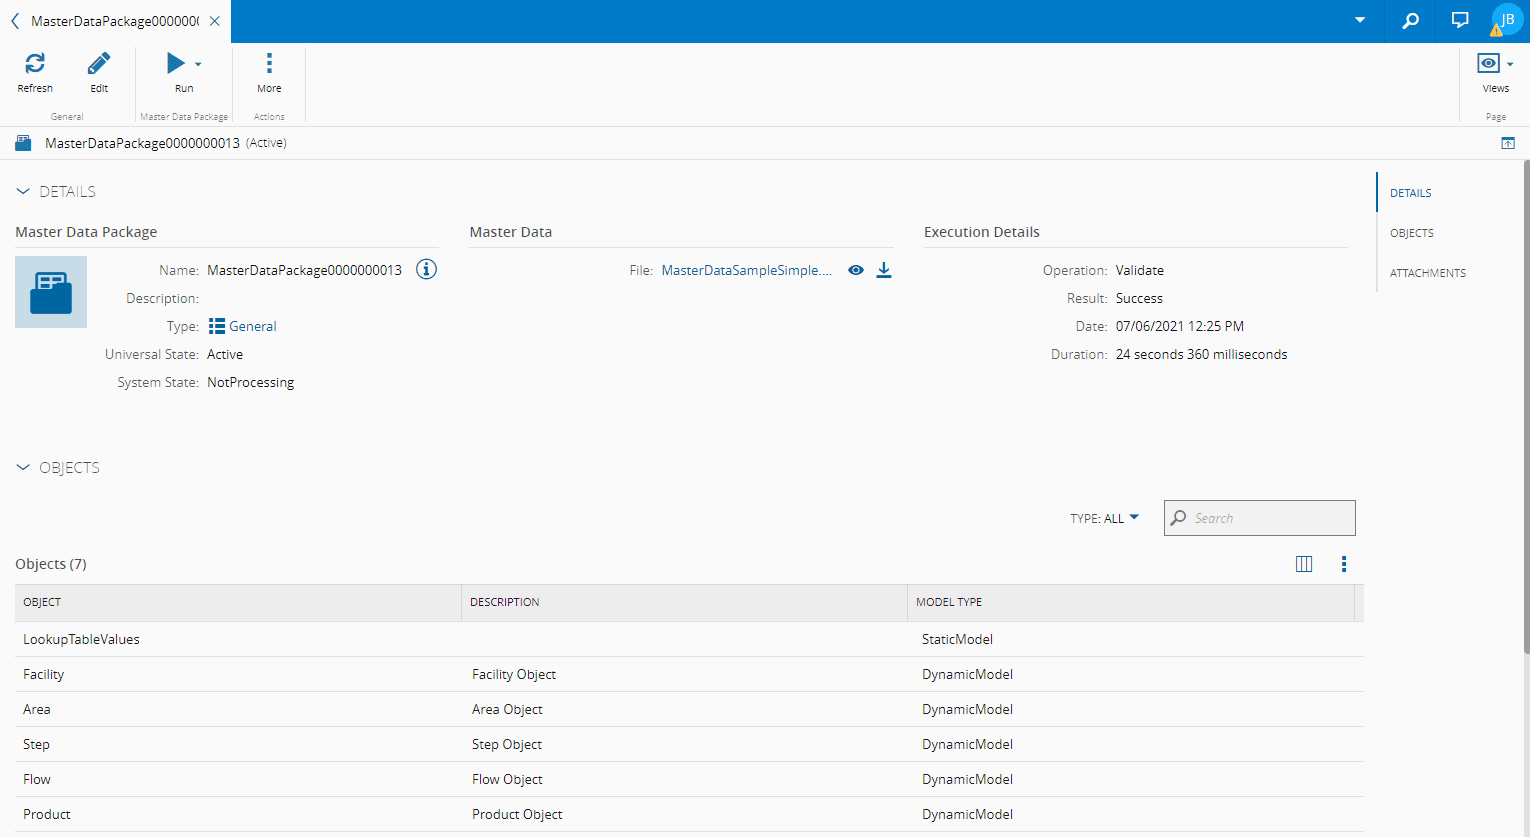Click the Edit pencil icon
This screenshot has height=837, width=1530.
click(99, 64)
